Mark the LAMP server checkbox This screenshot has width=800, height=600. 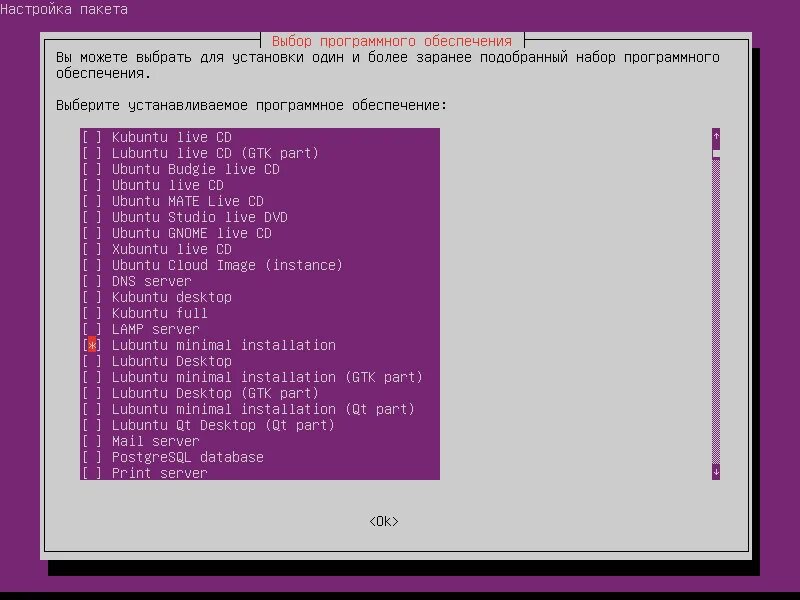pos(92,329)
